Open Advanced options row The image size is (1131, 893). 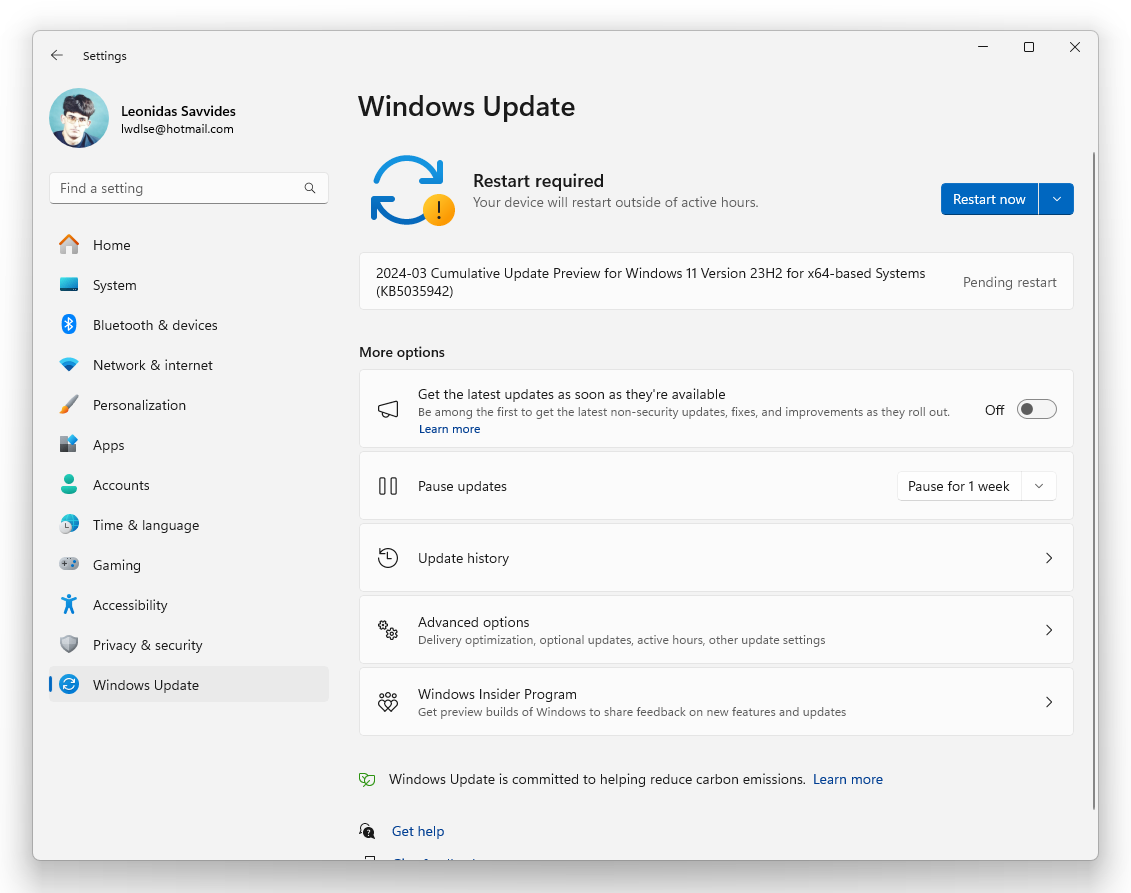(x=716, y=630)
